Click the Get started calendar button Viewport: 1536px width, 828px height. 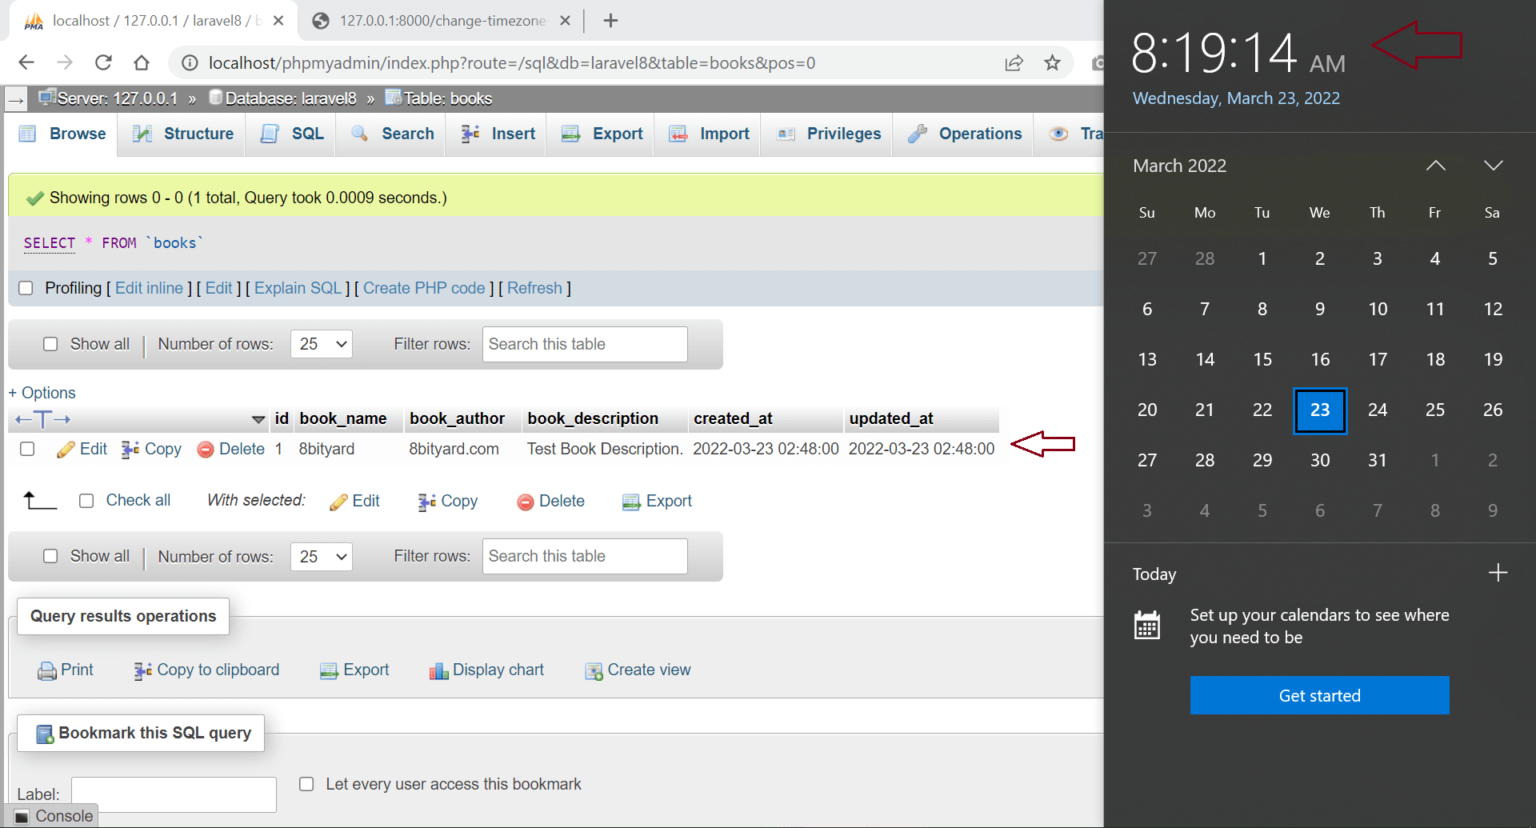1319,695
